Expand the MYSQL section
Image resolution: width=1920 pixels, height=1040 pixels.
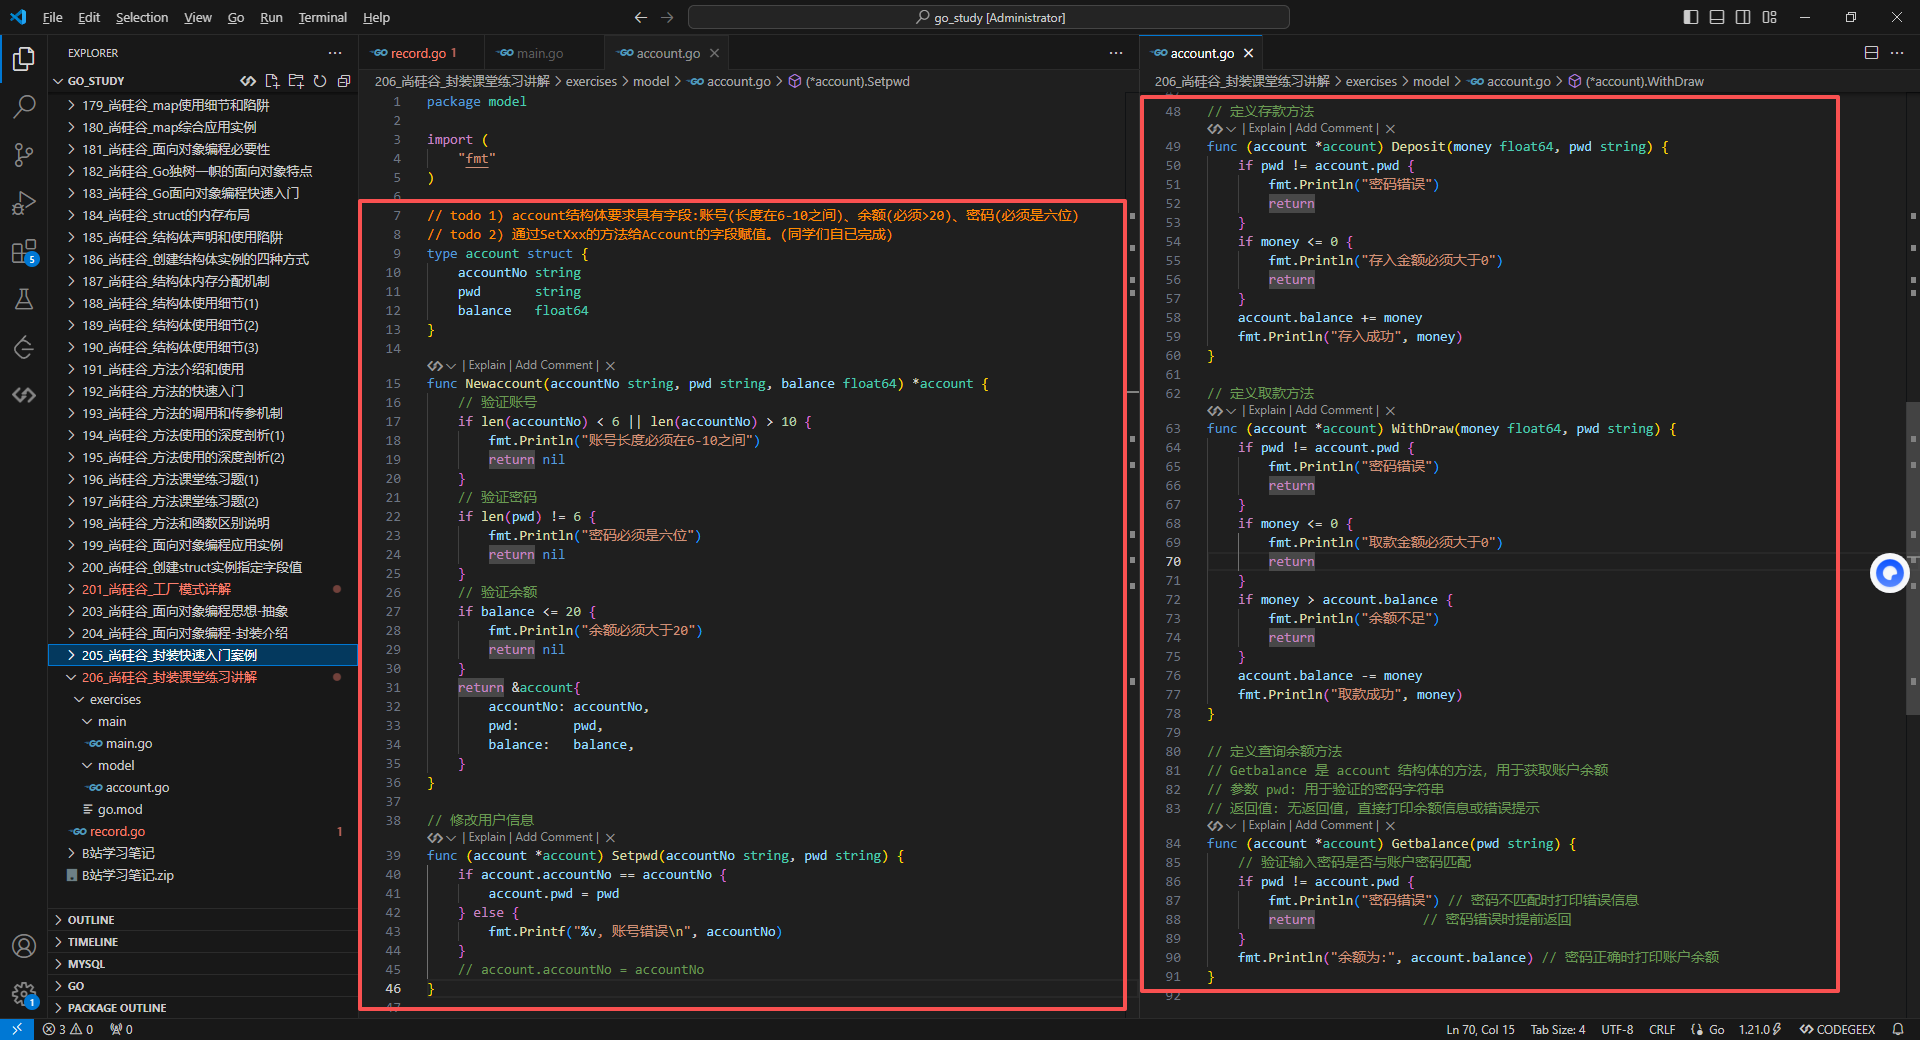point(203,964)
